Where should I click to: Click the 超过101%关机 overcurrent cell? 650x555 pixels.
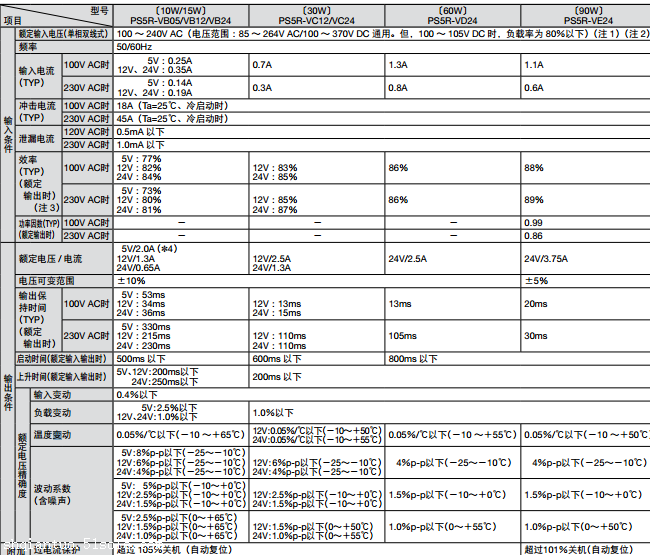click(585, 550)
